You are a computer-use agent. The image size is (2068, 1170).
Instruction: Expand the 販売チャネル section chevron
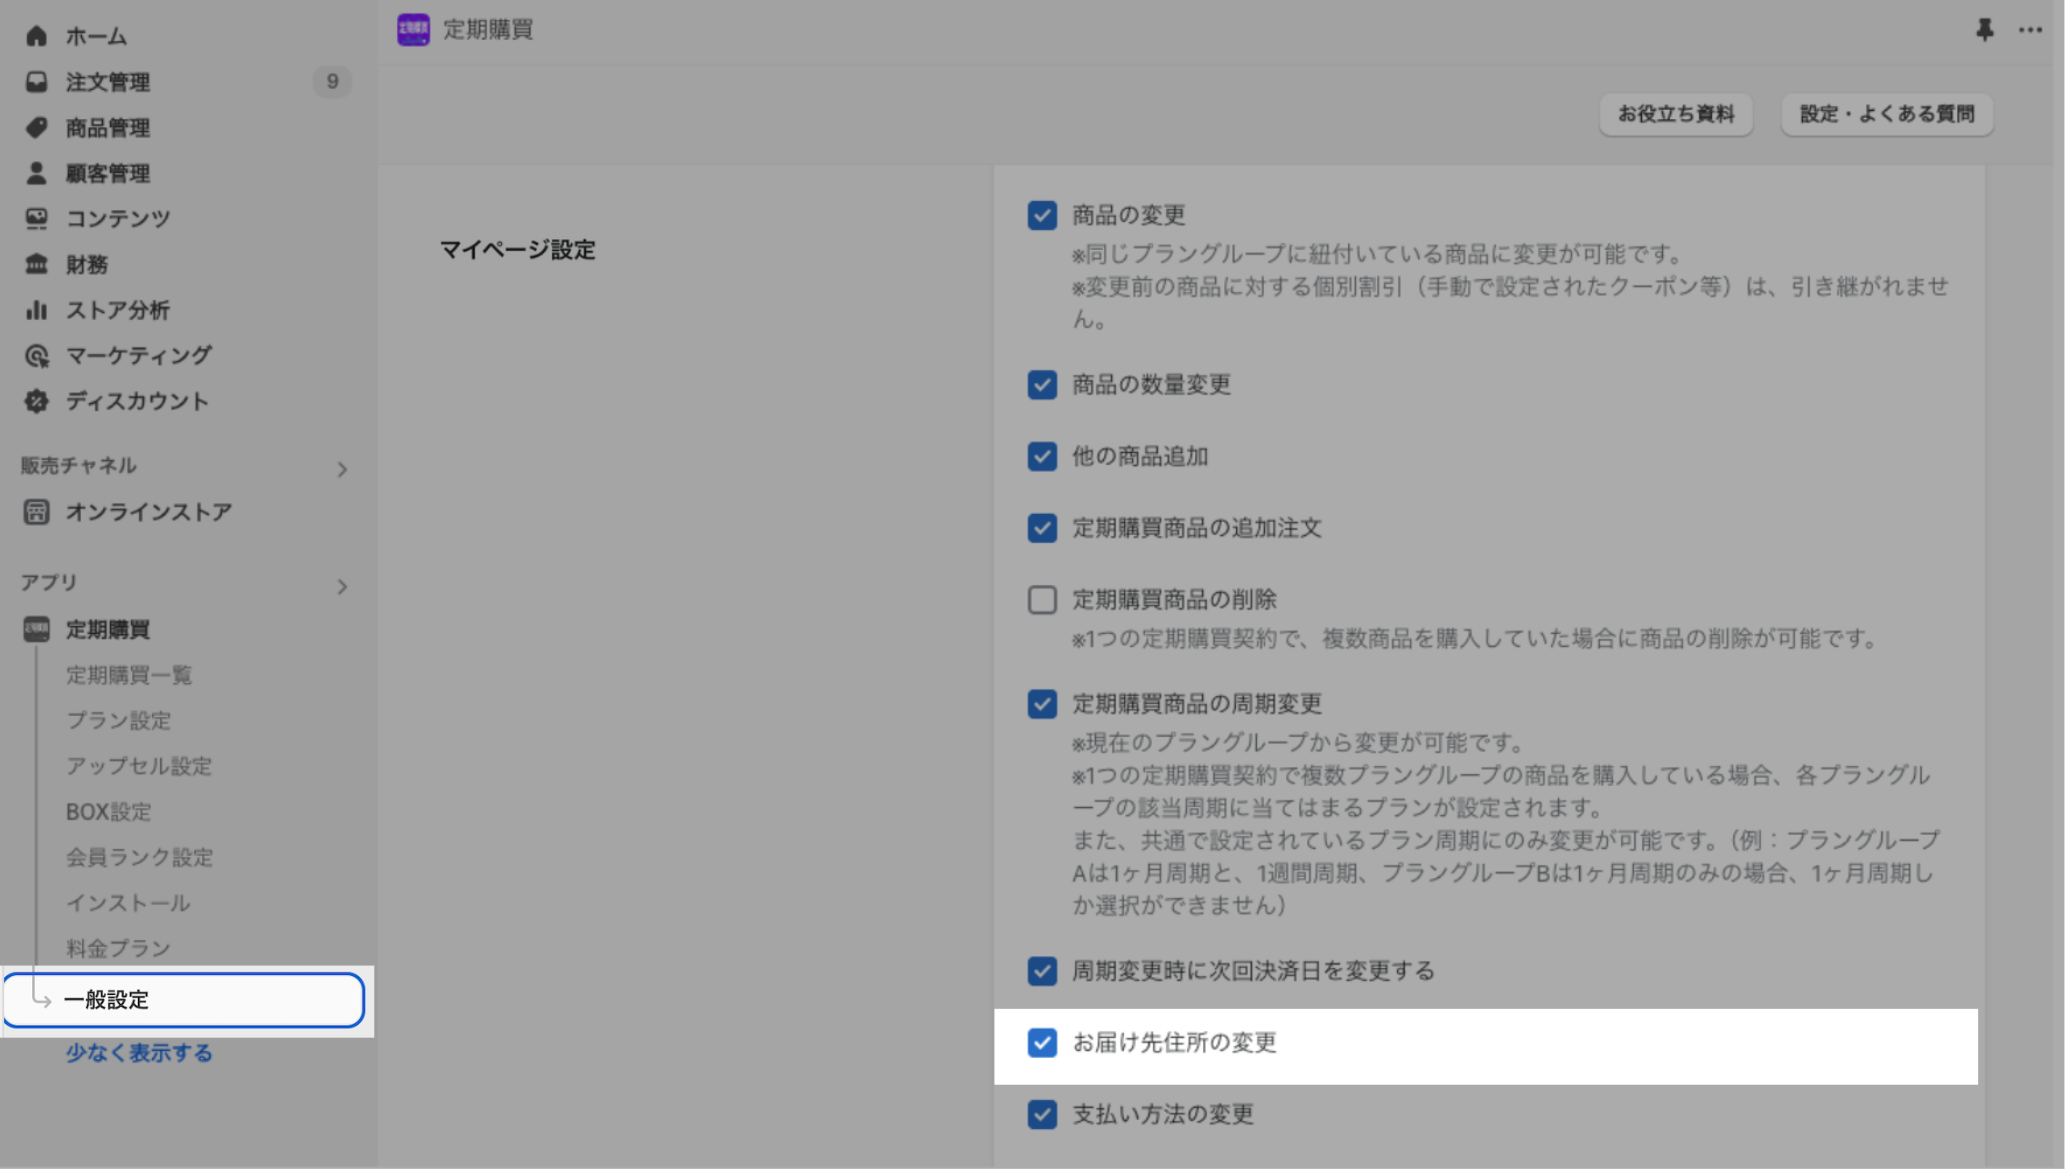click(x=342, y=469)
